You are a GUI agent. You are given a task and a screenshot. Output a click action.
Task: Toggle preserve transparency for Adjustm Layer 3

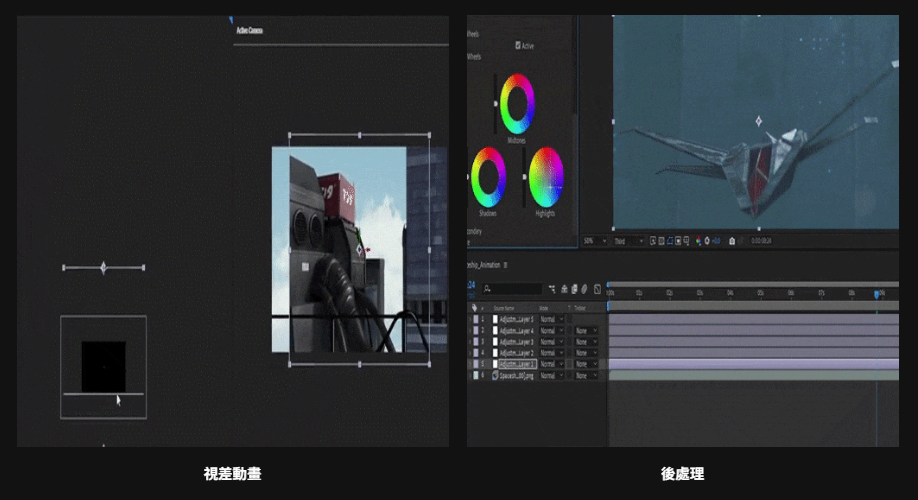point(569,341)
